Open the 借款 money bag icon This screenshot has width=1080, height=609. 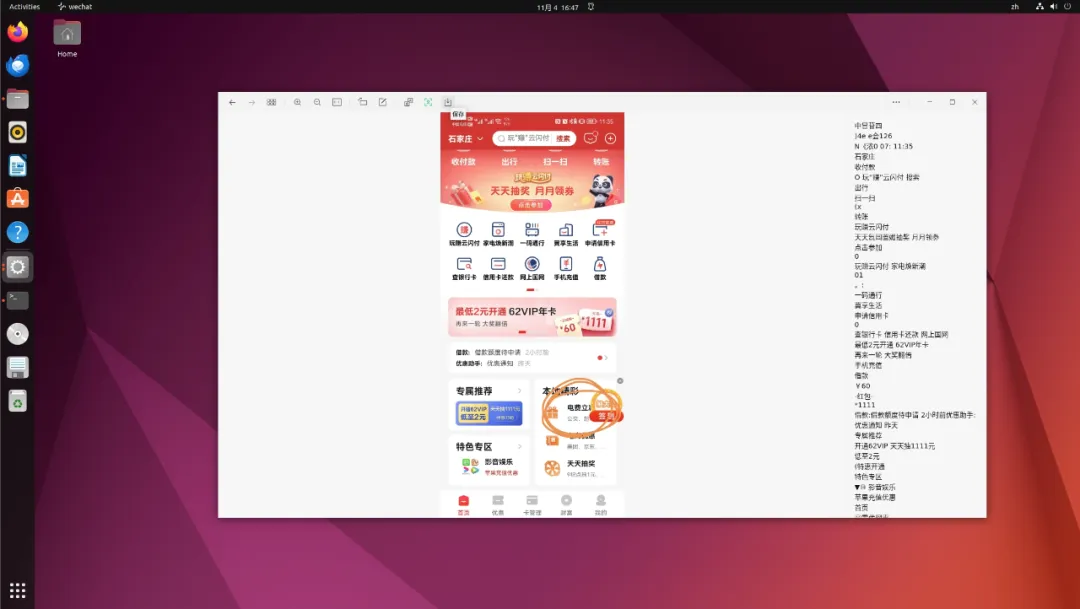(x=600, y=268)
